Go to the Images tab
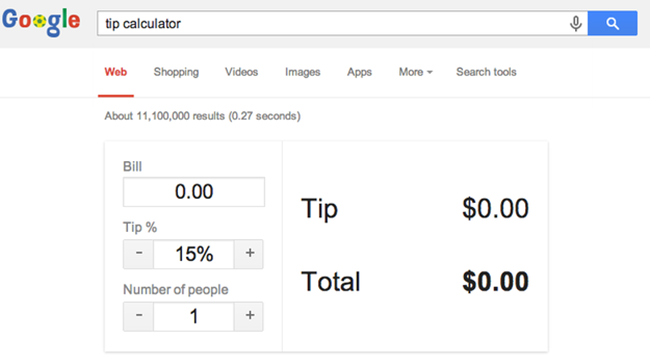 click(x=303, y=72)
